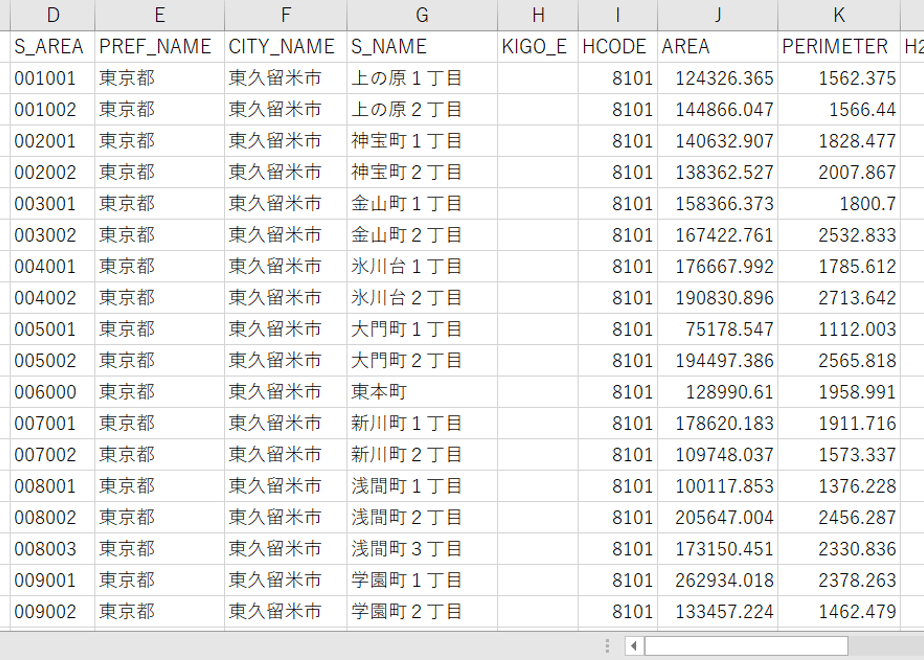
Task: Select column F header
Action: pos(286,15)
